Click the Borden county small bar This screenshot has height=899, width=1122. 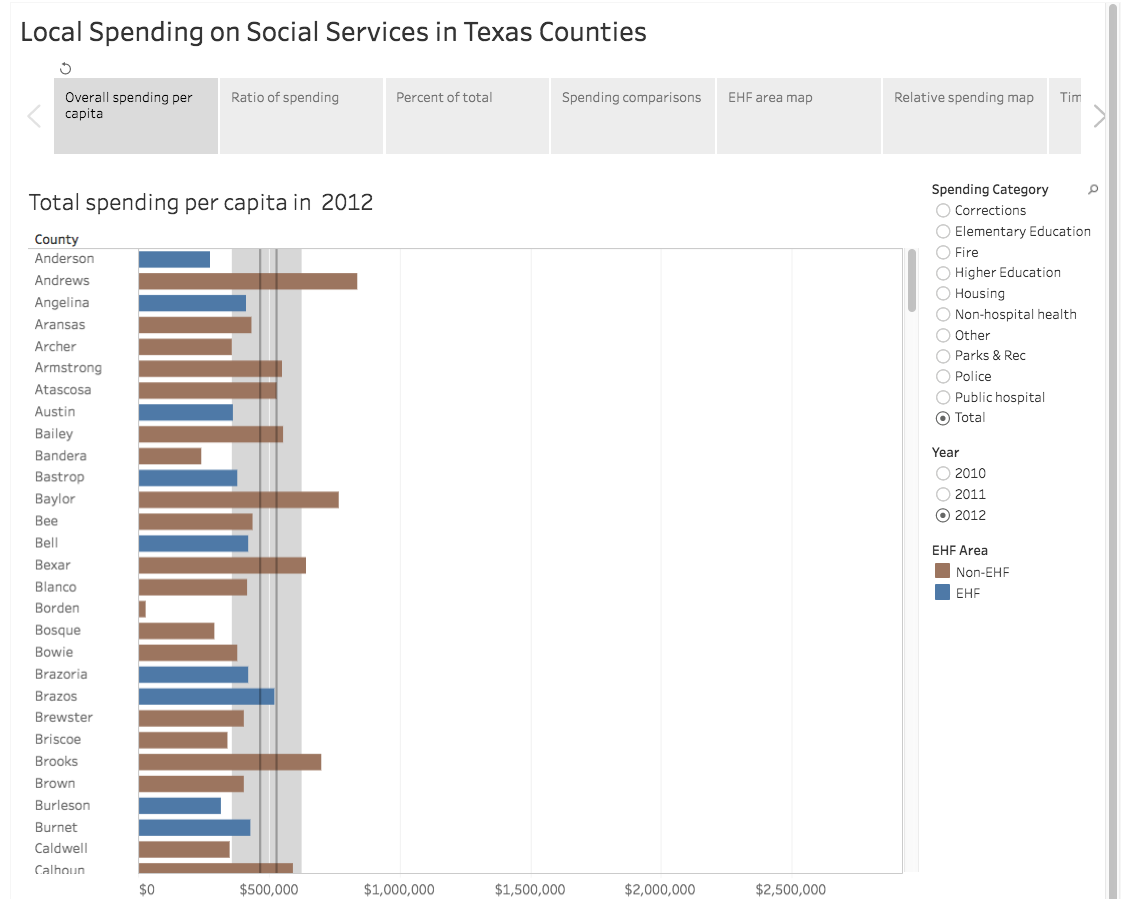point(142,609)
